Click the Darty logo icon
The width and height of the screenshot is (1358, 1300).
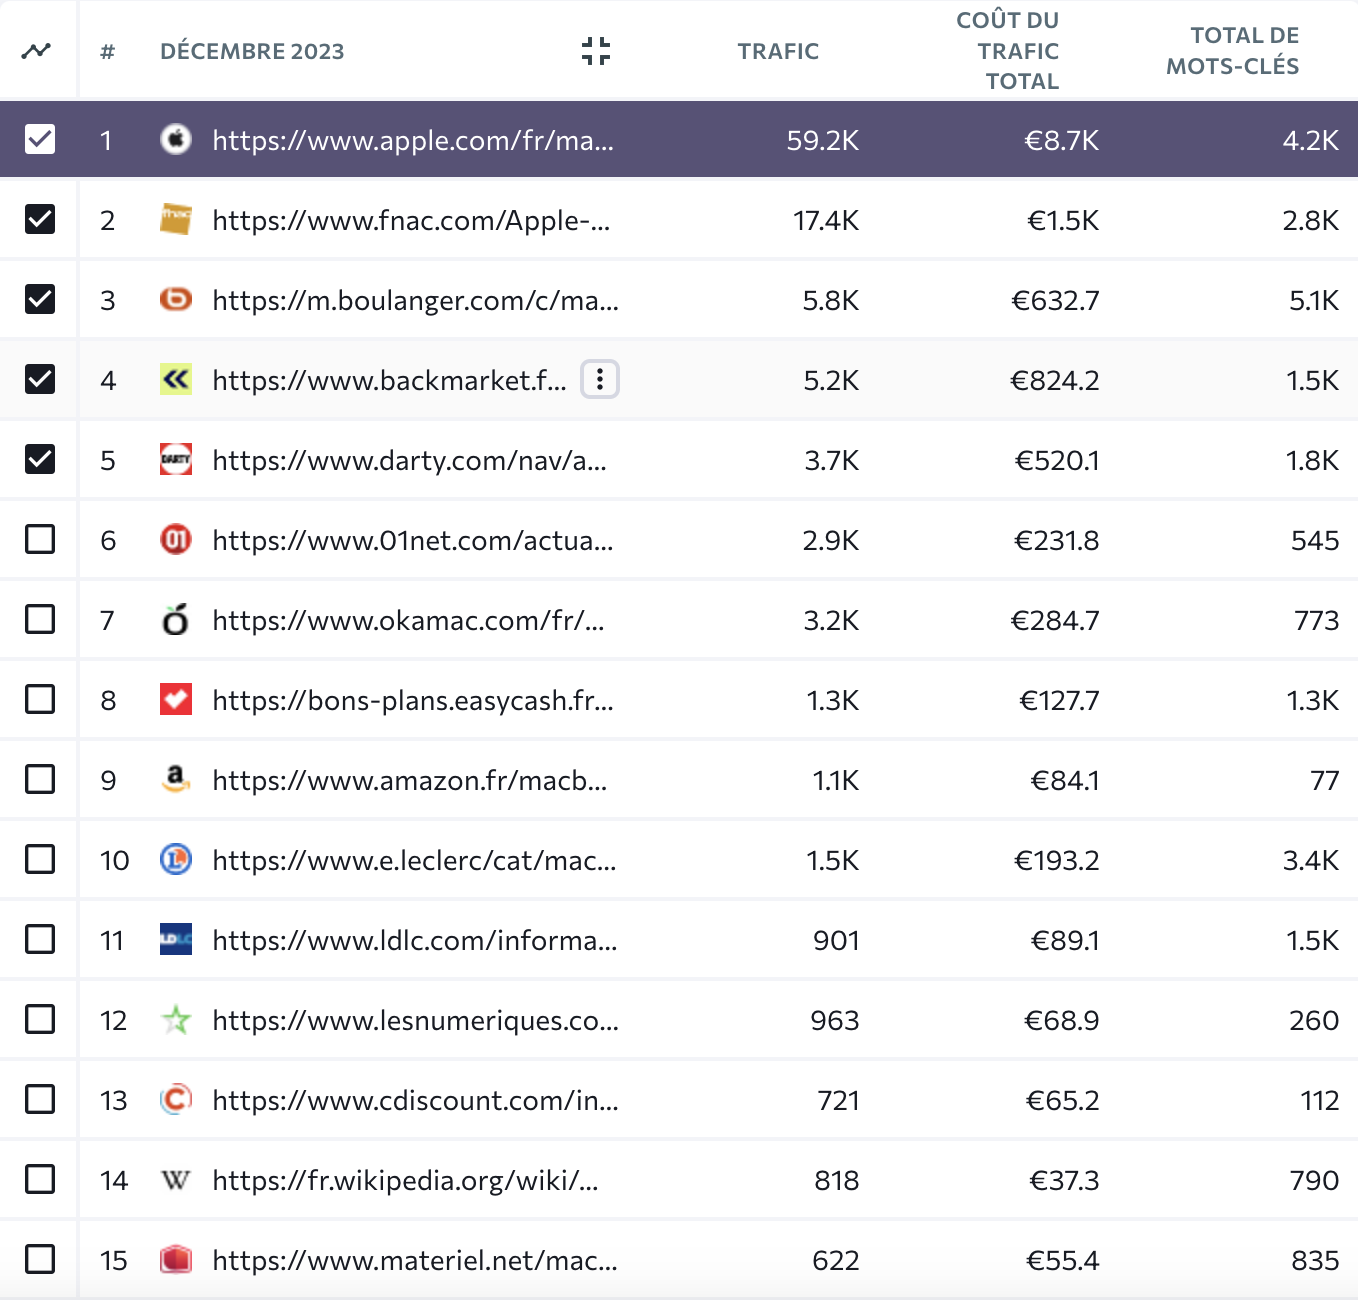click(176, 459)
